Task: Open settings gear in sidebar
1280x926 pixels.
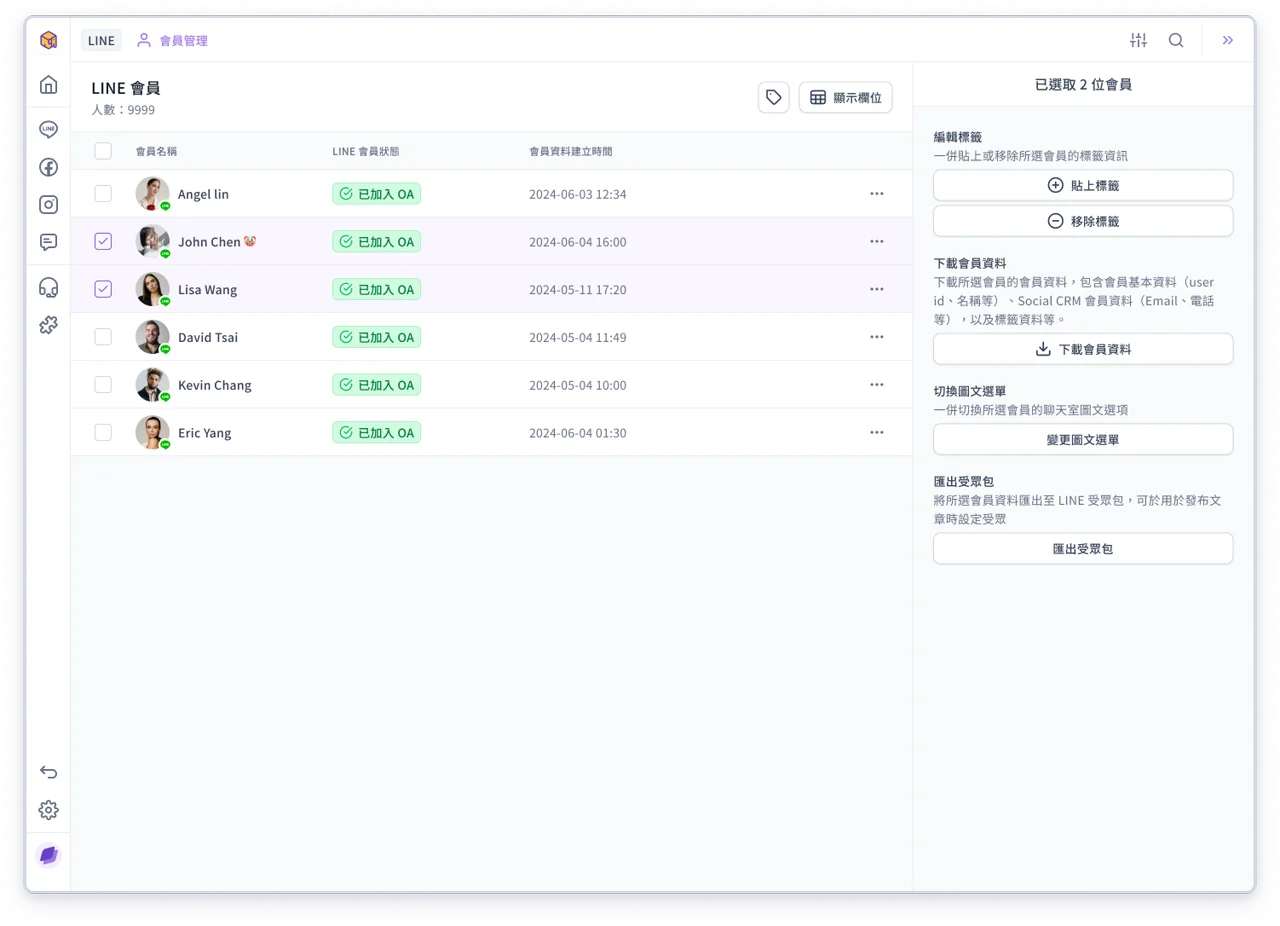Action: tap(48, 810)
